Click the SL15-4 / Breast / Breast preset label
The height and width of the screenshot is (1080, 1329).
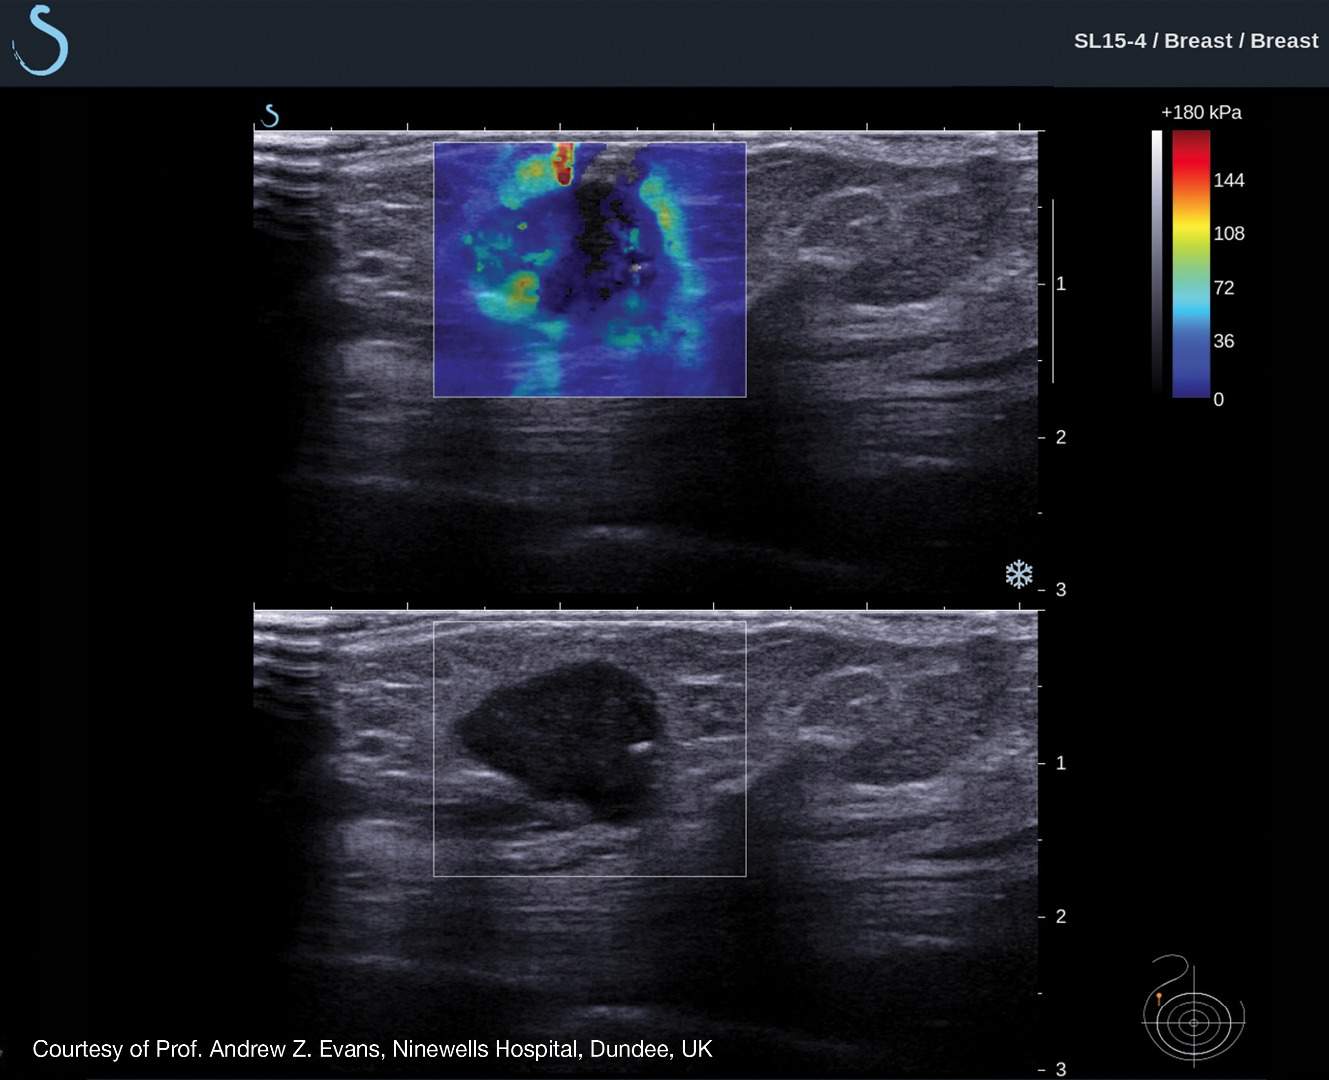coord(1195,41)
